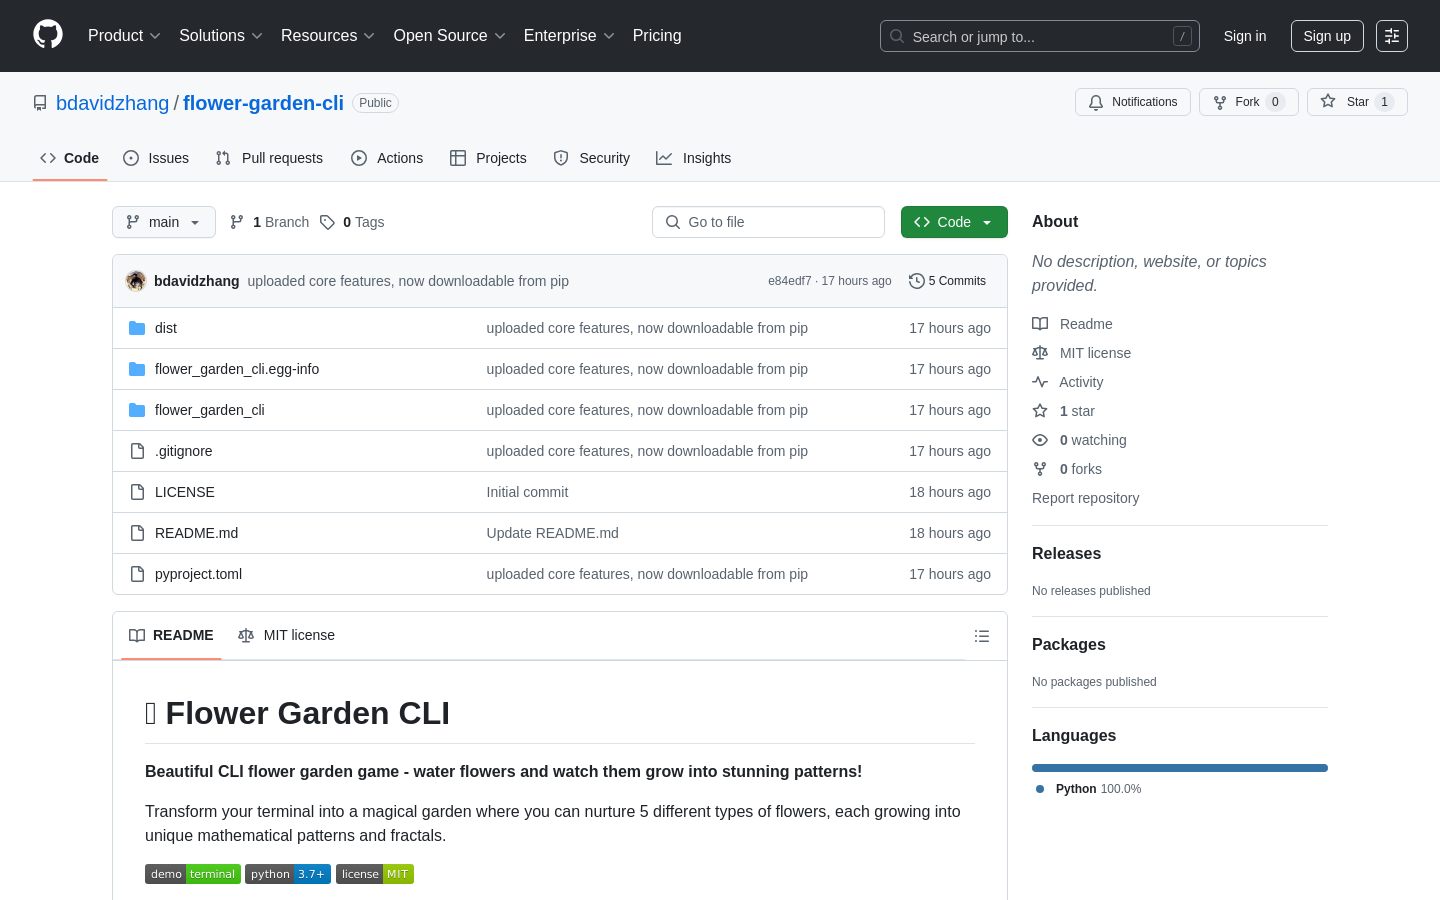
Task: Click the dist folder icon
Action: (137, 328)
